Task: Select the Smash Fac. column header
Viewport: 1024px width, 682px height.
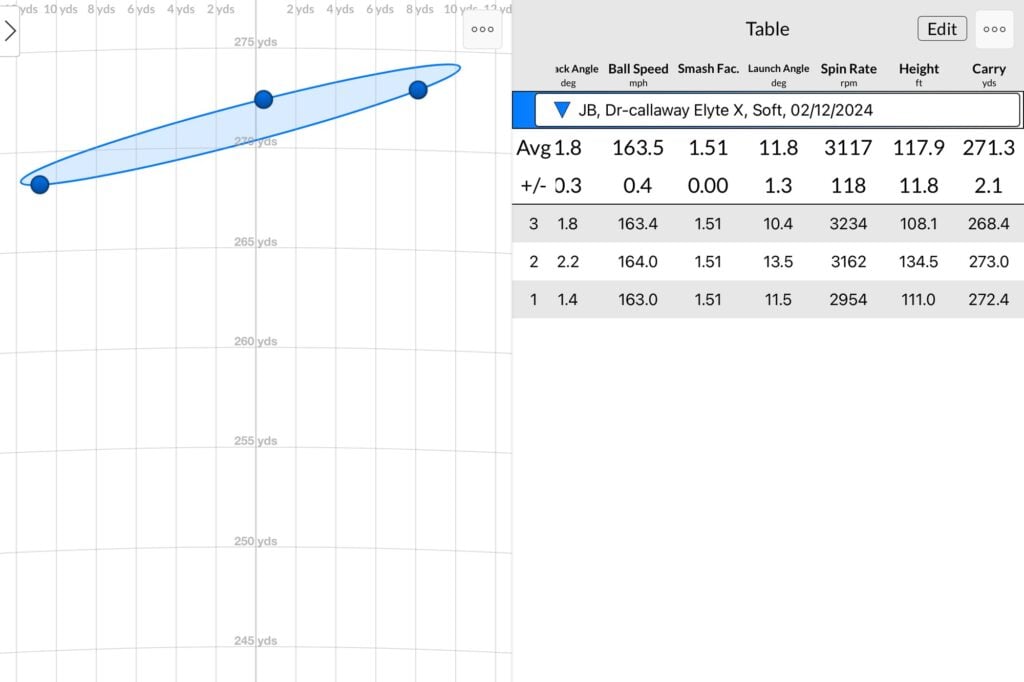Action: [708, 70]
